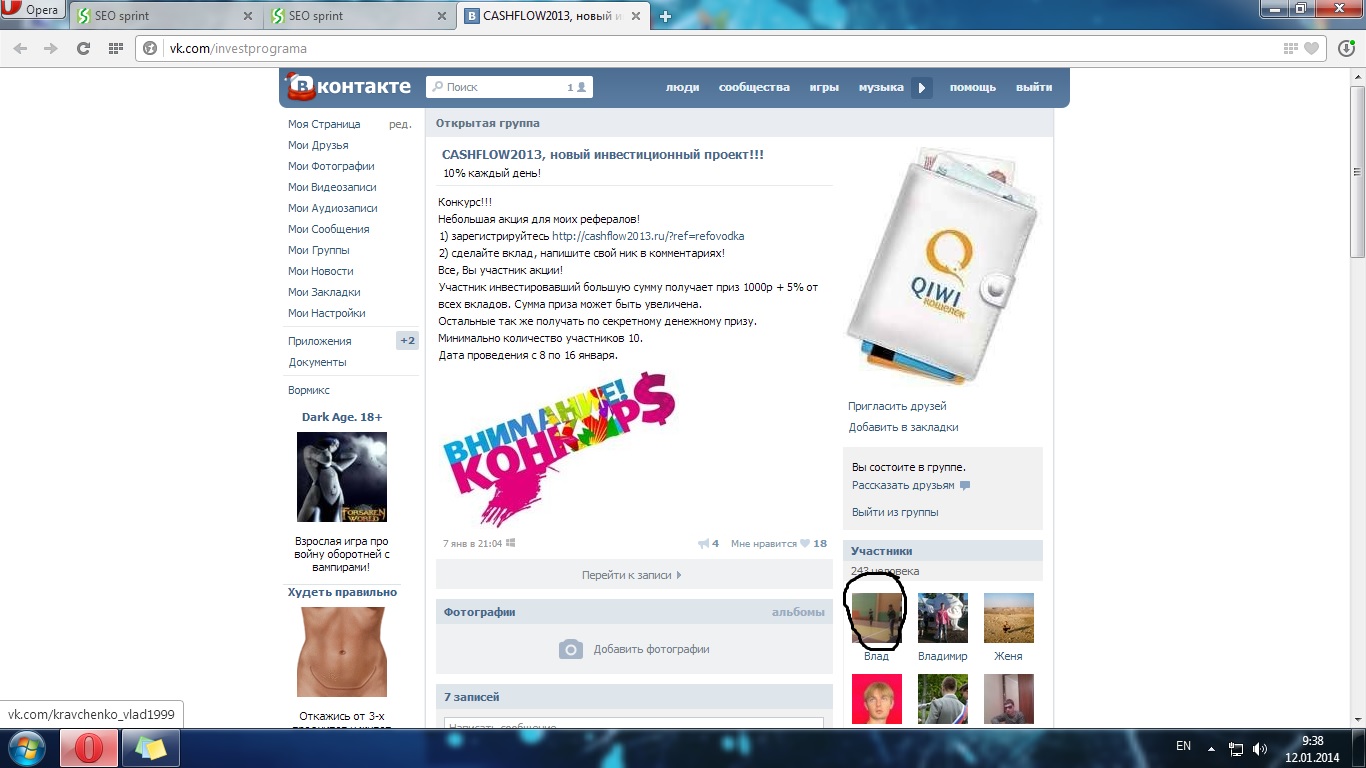This screenshot has height=768, width=1366.
Task: Click Пригласить друзей link
Action: click(x=897, y=406)
